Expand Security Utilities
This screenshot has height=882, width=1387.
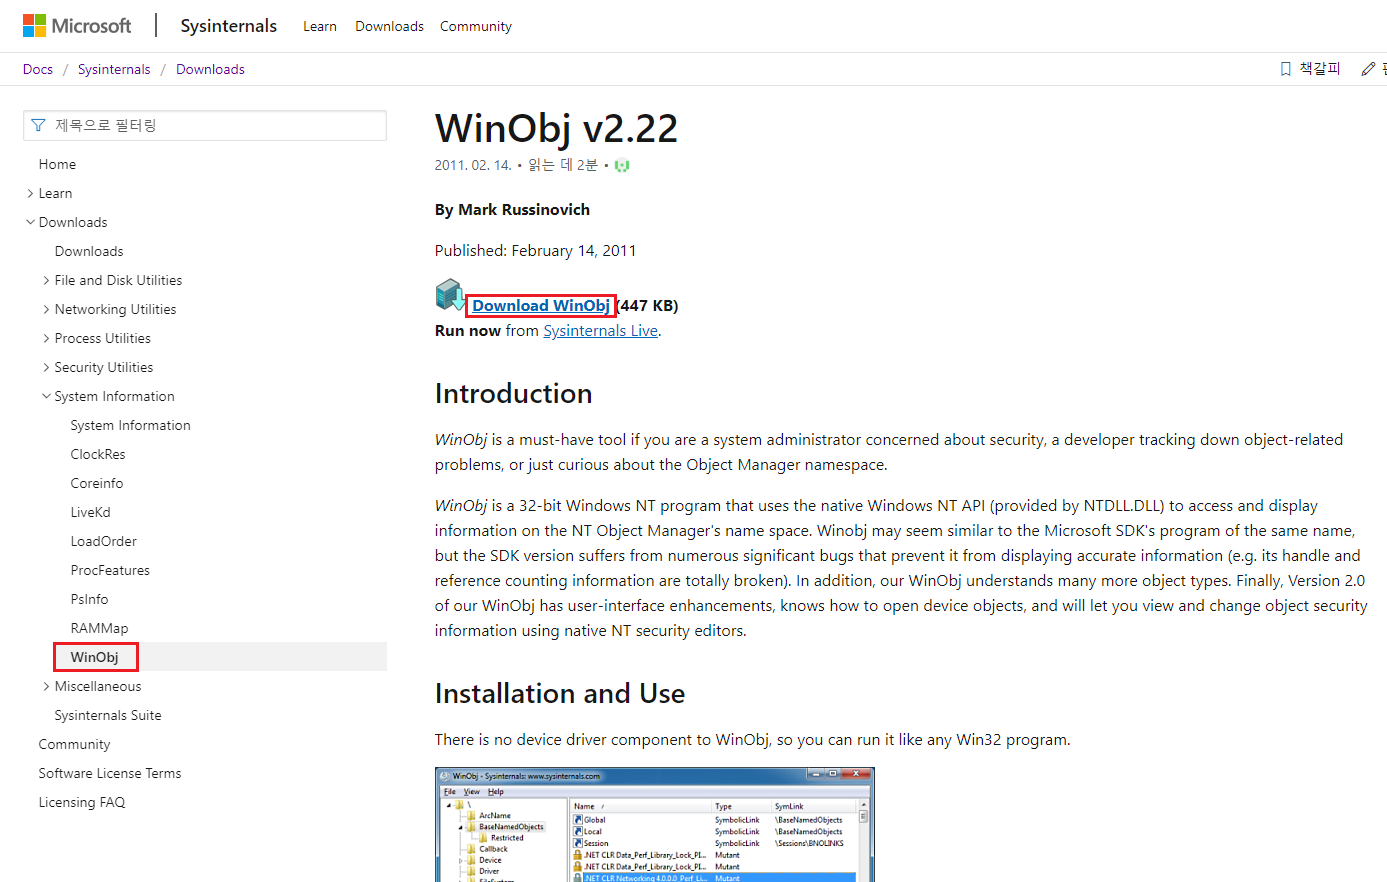[46, 367]
